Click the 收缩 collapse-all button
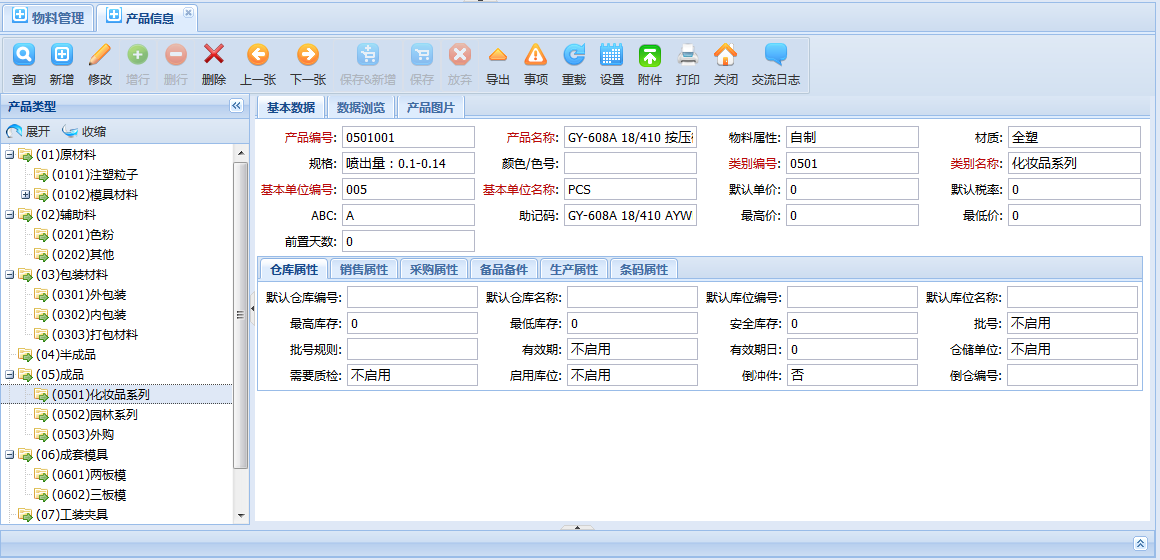The image size is (1160, 560). pyautogui.click(x=84, y=131)
